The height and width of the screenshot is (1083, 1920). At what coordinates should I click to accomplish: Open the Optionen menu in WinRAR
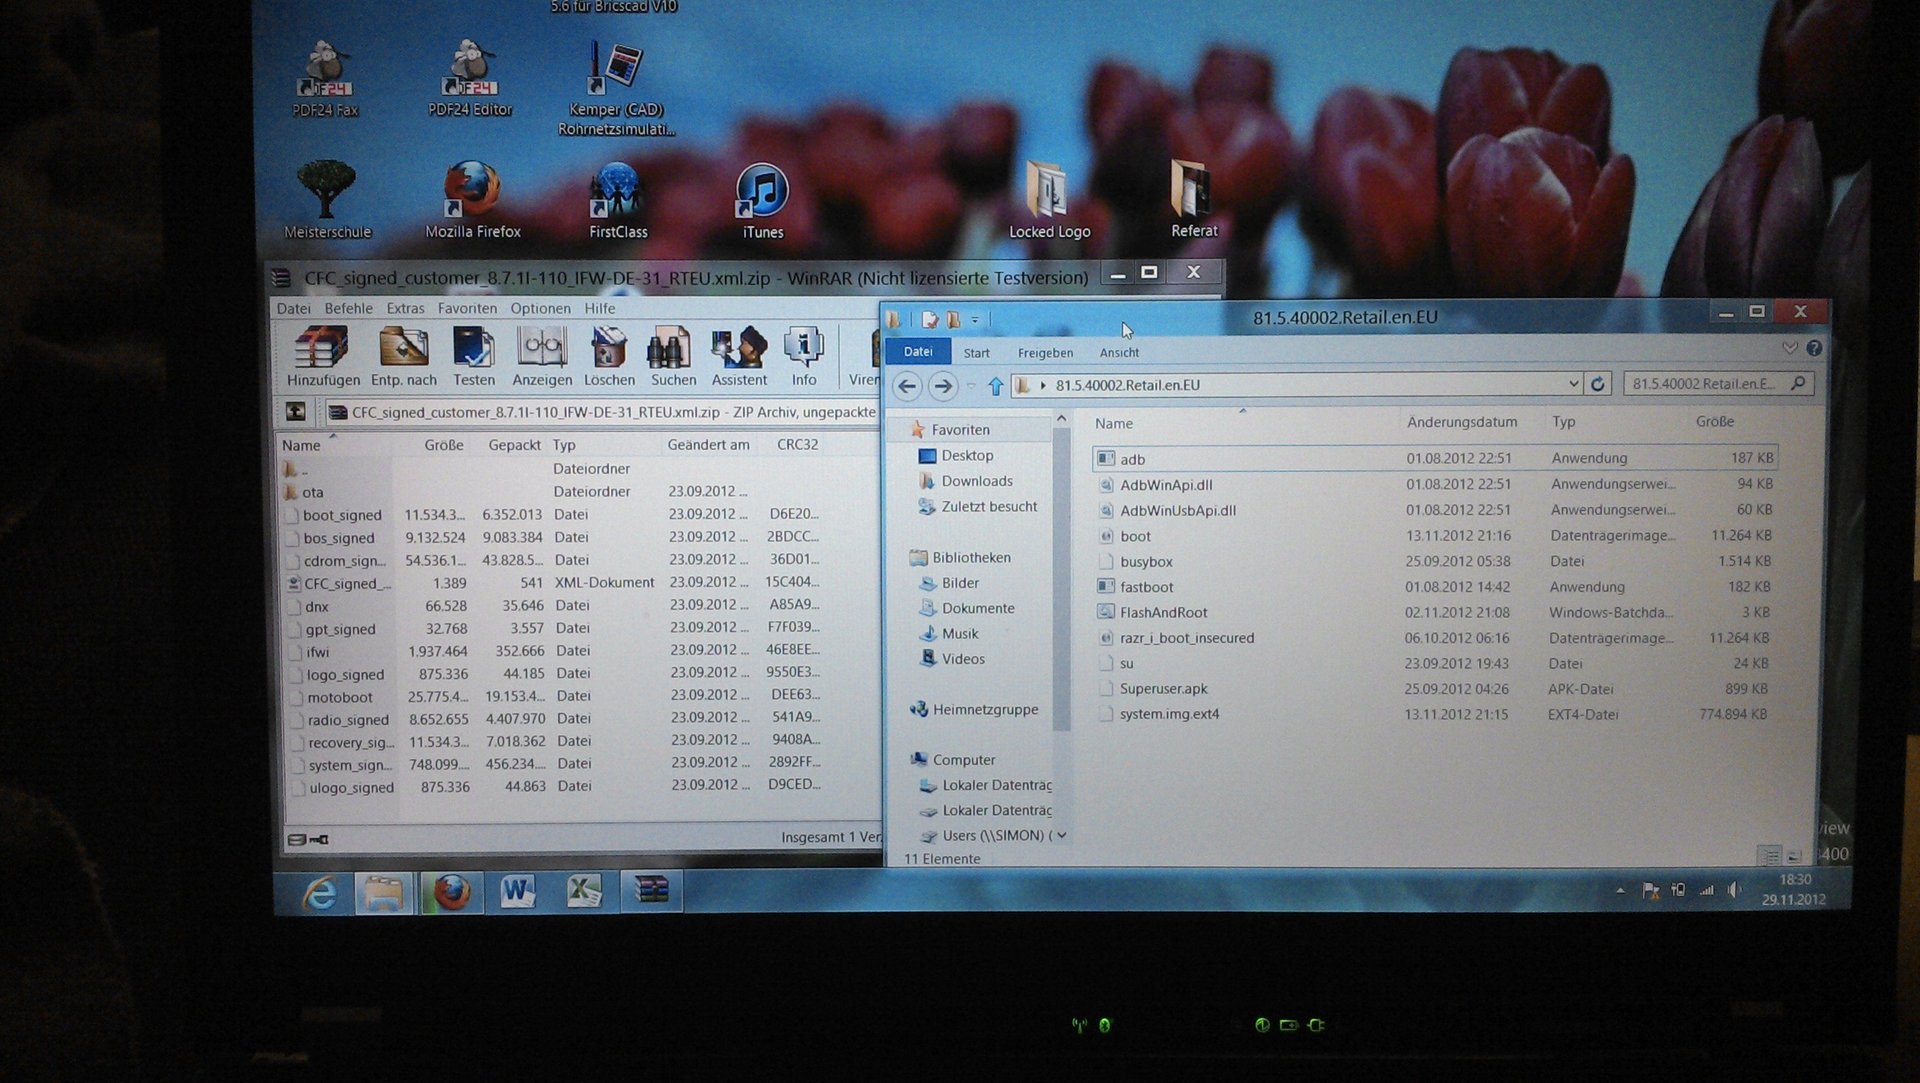(x=540, y=308)
